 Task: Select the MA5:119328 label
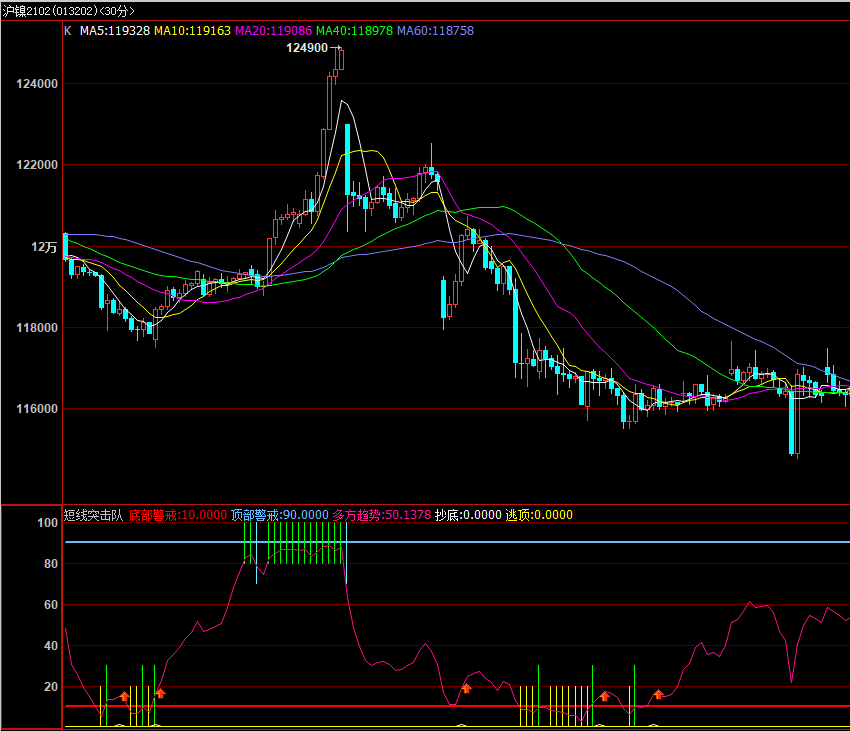click(x=115, y=31)
